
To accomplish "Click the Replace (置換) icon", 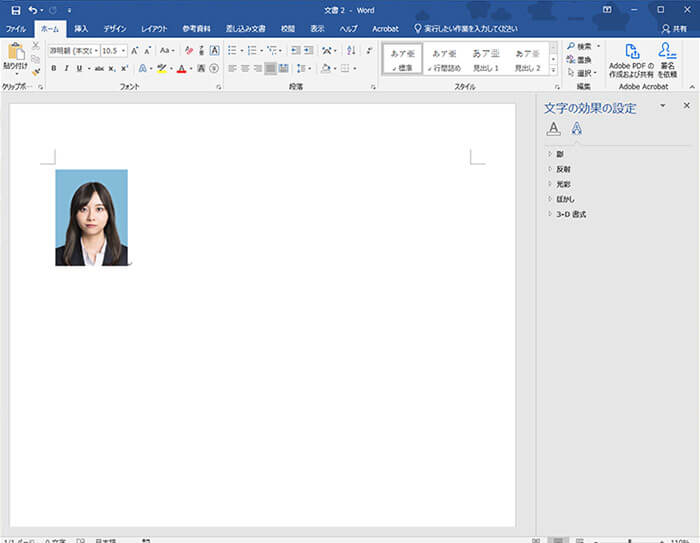I will [x=579, y=59].
